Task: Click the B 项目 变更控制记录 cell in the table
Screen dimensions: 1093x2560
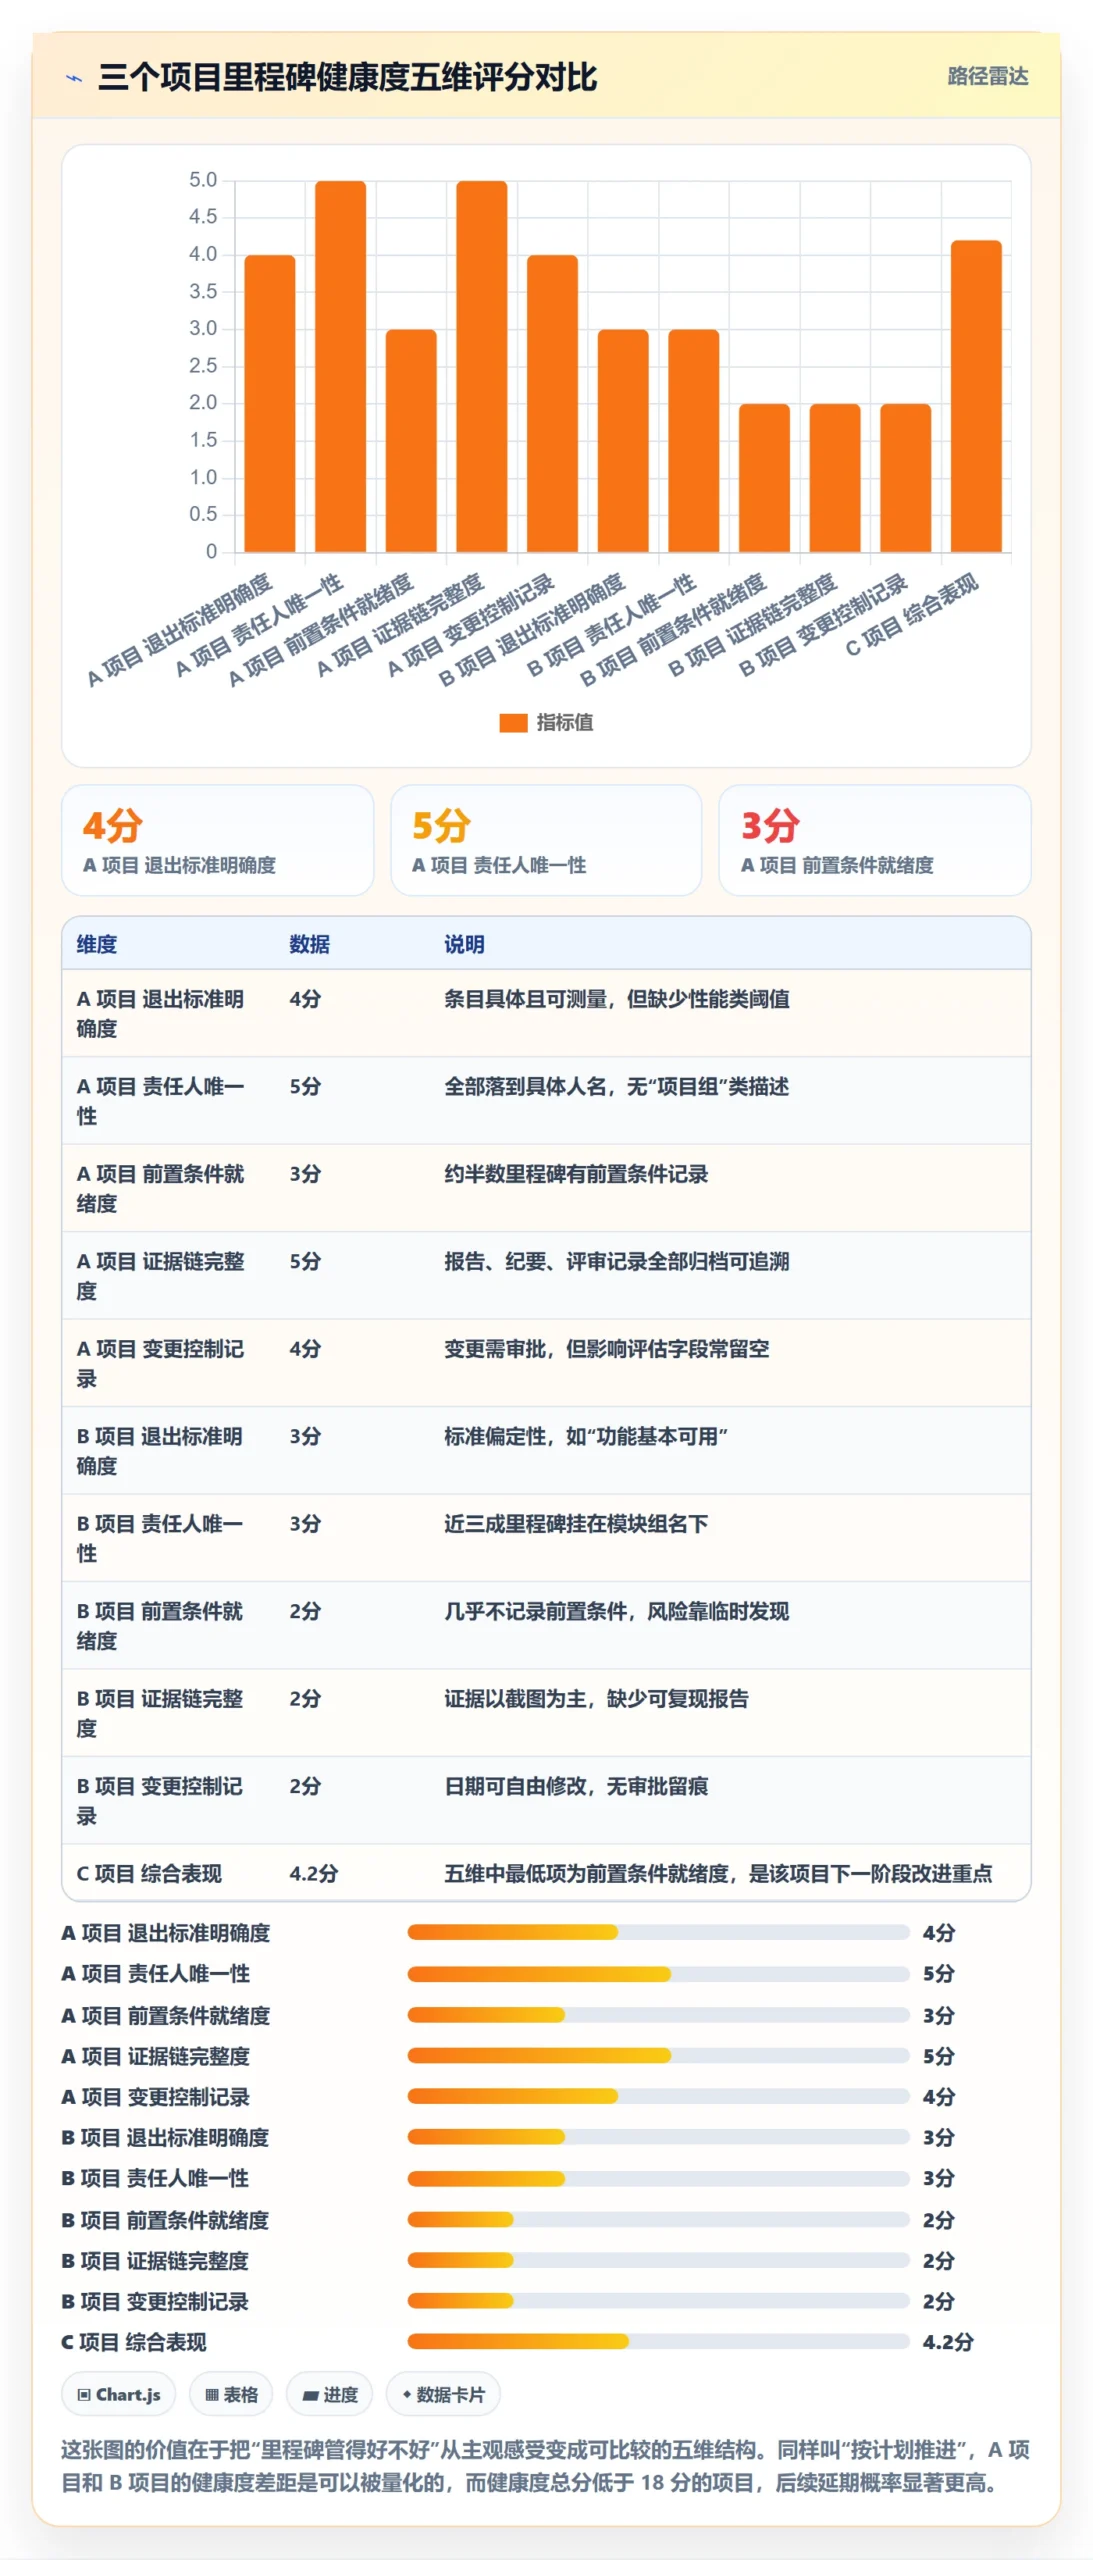Action: pos(160,1801)
